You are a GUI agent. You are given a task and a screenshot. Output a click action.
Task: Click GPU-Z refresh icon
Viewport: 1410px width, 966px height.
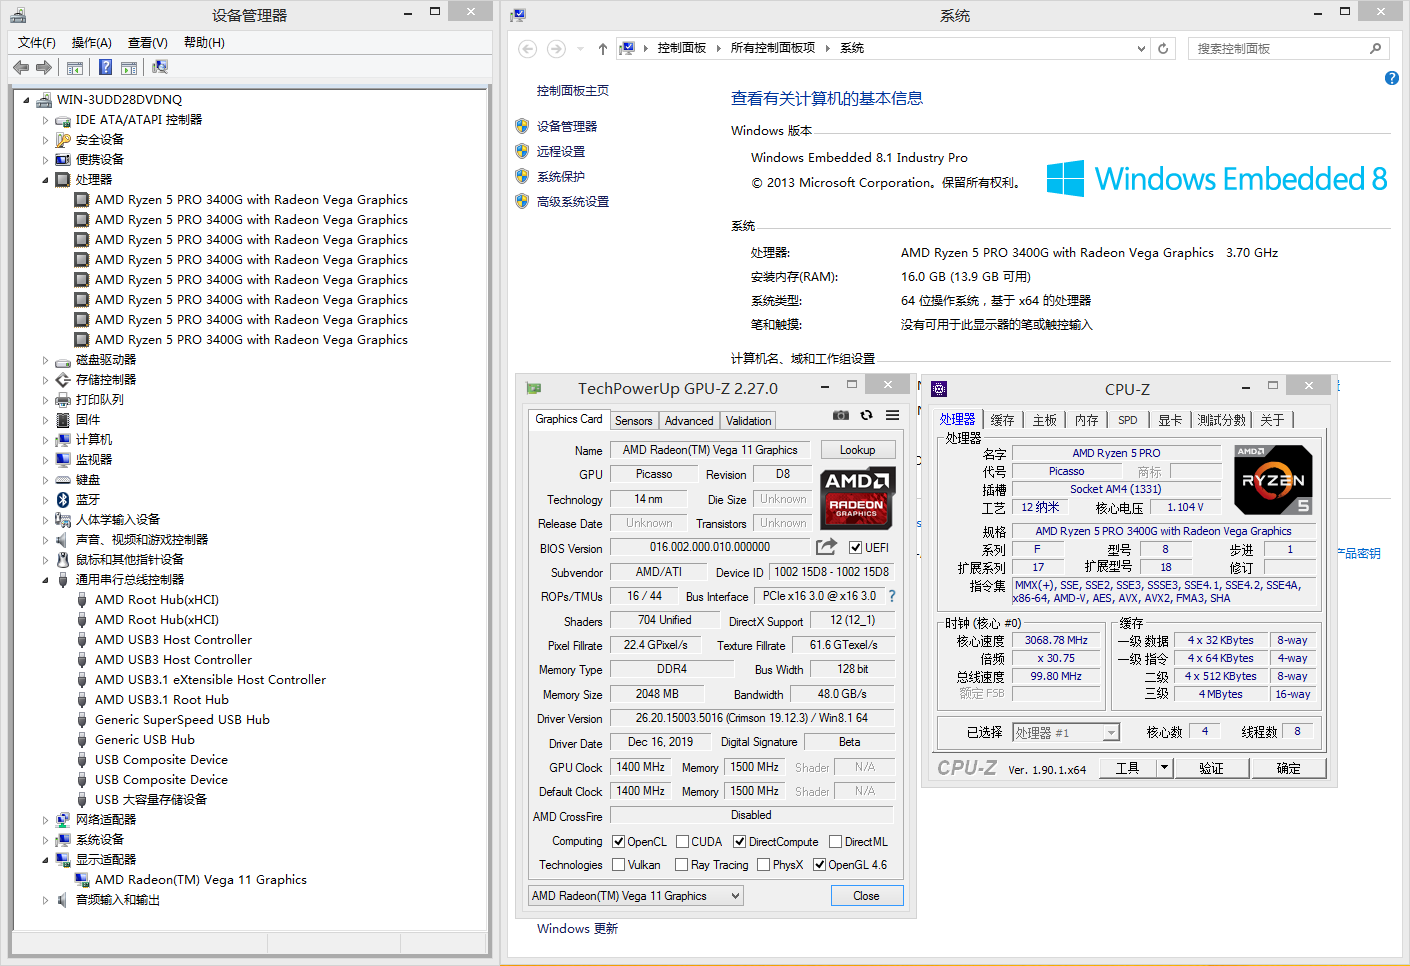tap(866, 415)
